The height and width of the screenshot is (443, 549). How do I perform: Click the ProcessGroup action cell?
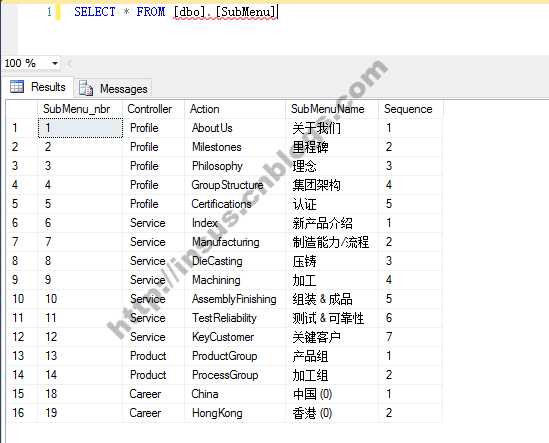(x=235, y=375)
